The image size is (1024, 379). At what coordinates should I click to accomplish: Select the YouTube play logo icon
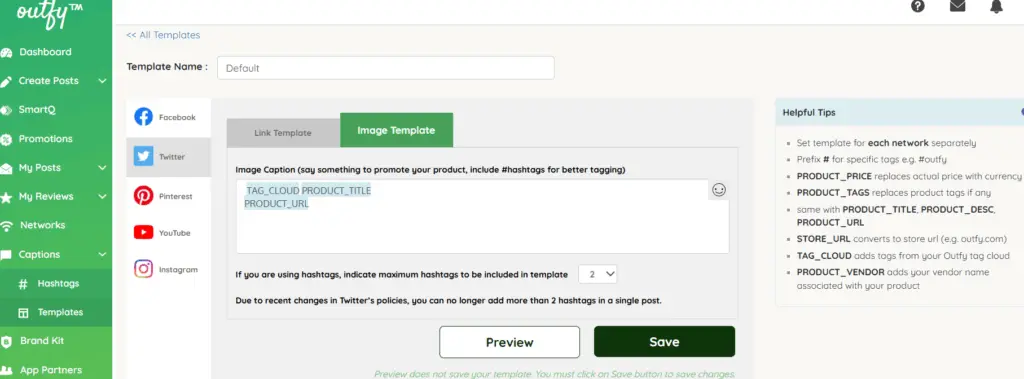[x=144, y=232]
